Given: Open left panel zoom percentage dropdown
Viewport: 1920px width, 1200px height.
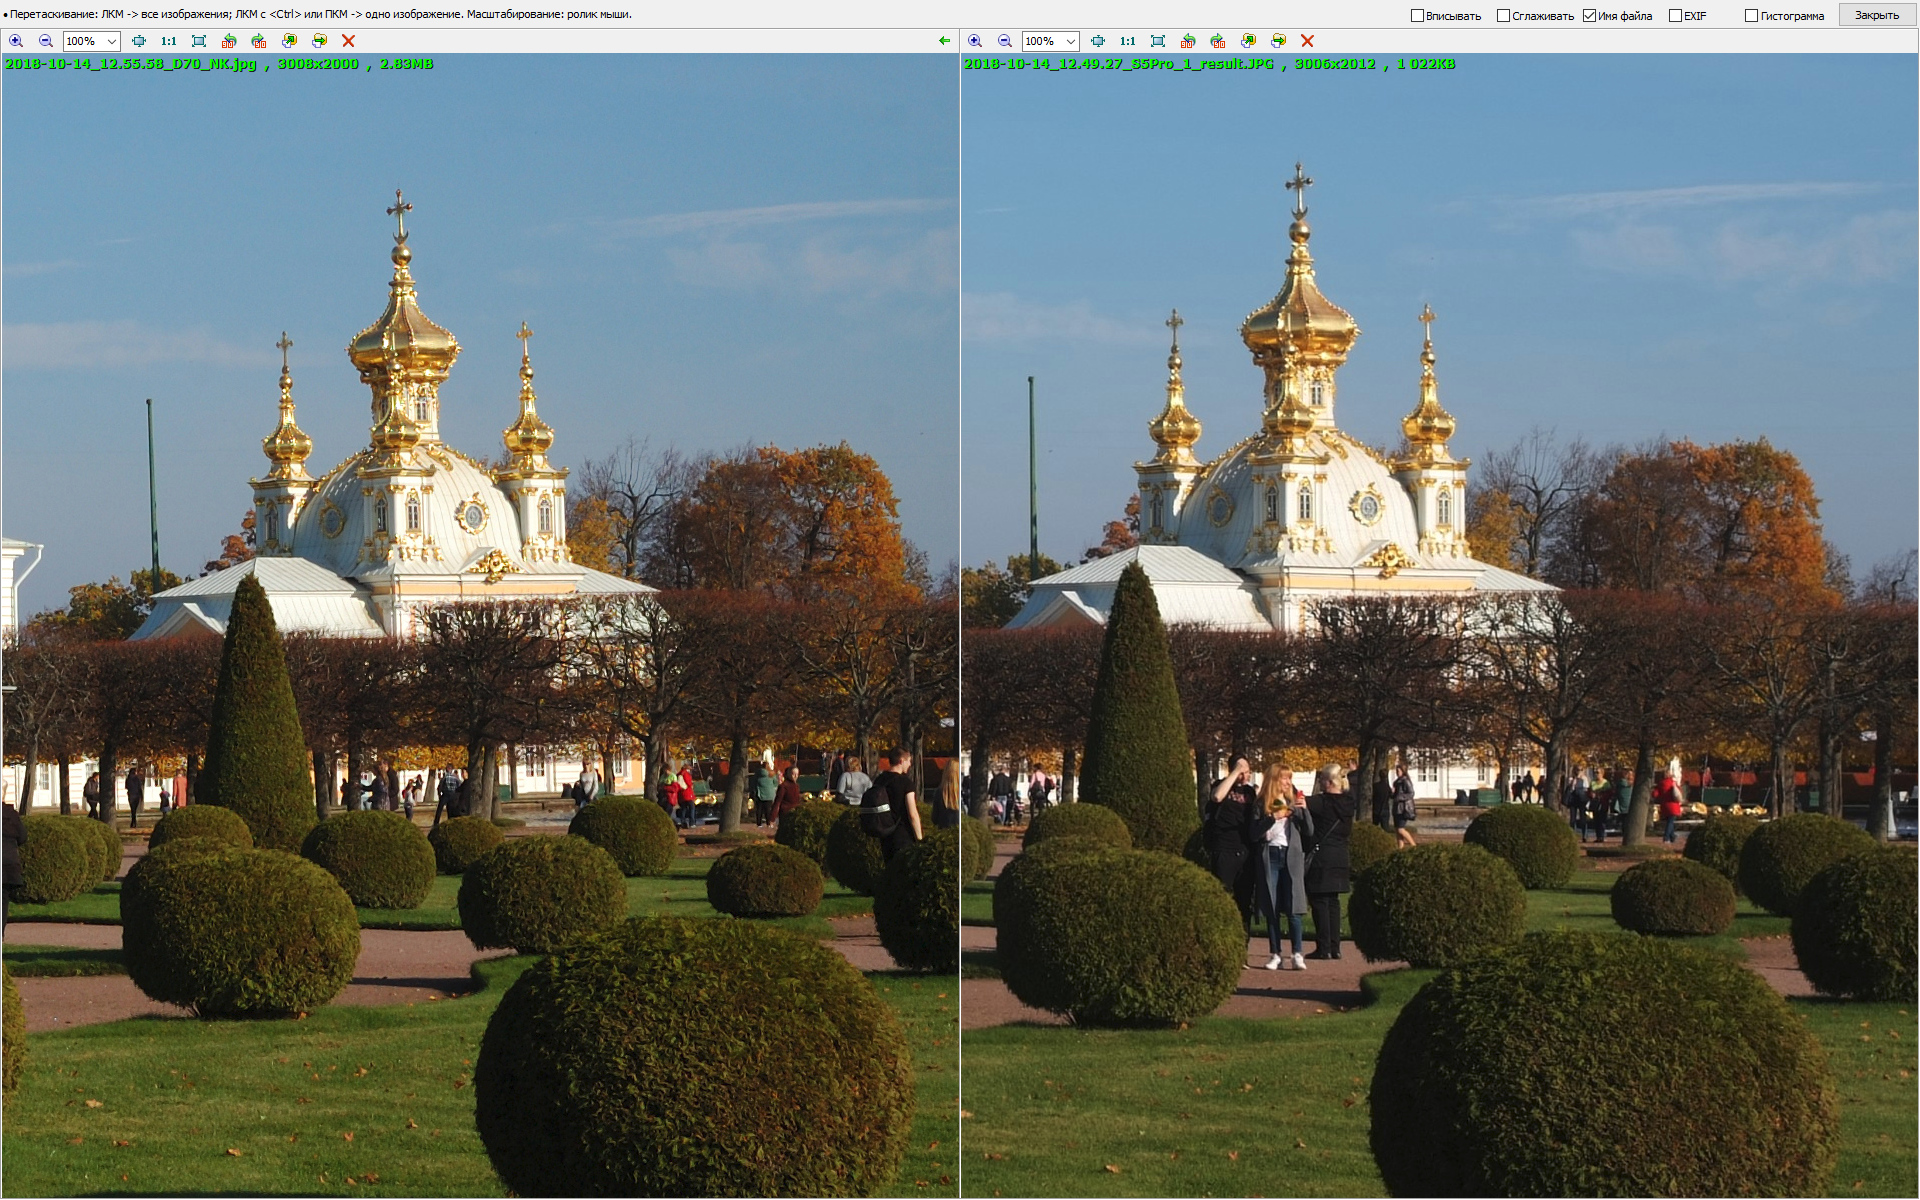Looking at the screenshot, I should (x=112, y=41).
